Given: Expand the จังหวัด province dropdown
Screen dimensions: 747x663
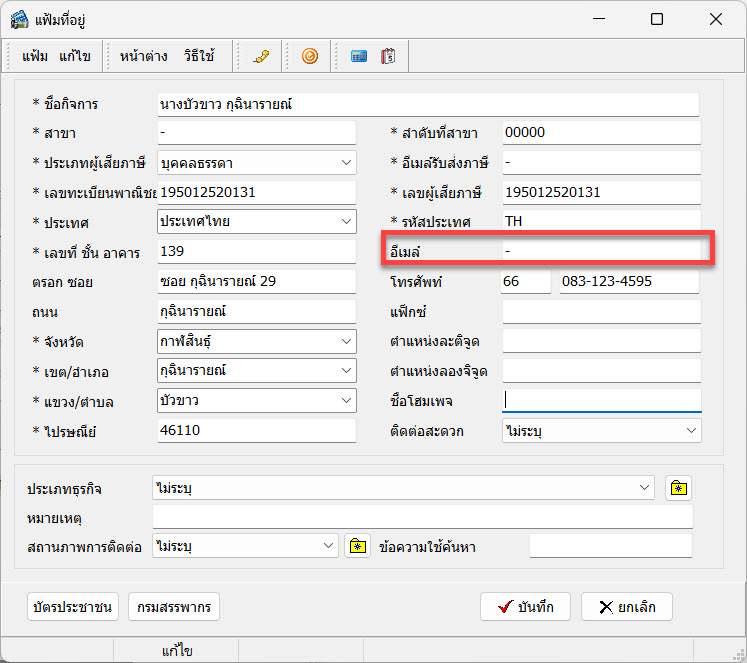Looking at the screenshot, I should (345, 342).
